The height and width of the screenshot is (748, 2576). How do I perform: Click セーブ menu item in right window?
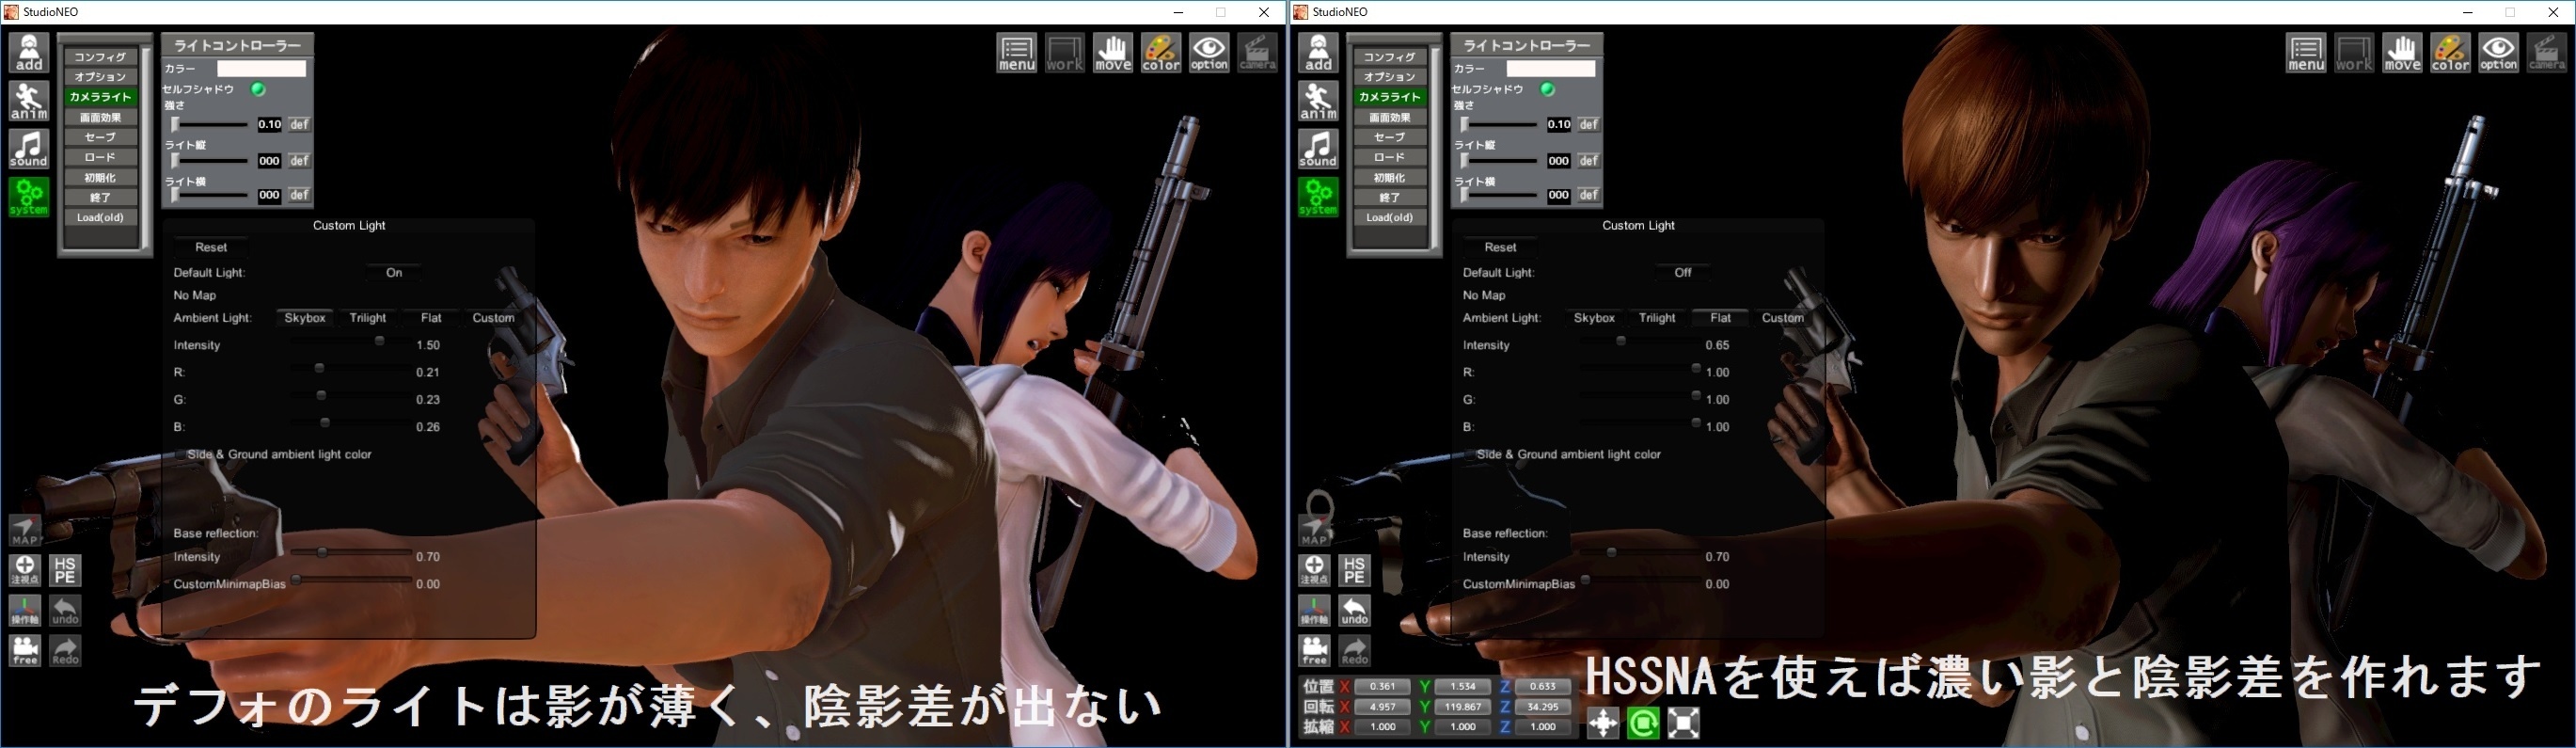click(x=1389, y=137)
